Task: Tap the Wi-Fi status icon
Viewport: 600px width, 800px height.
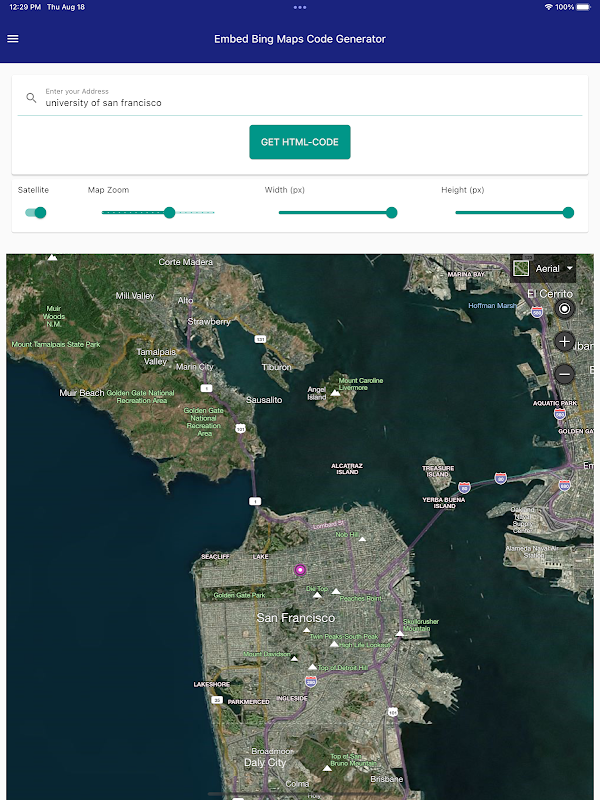Action: click(x=549, y=7)
